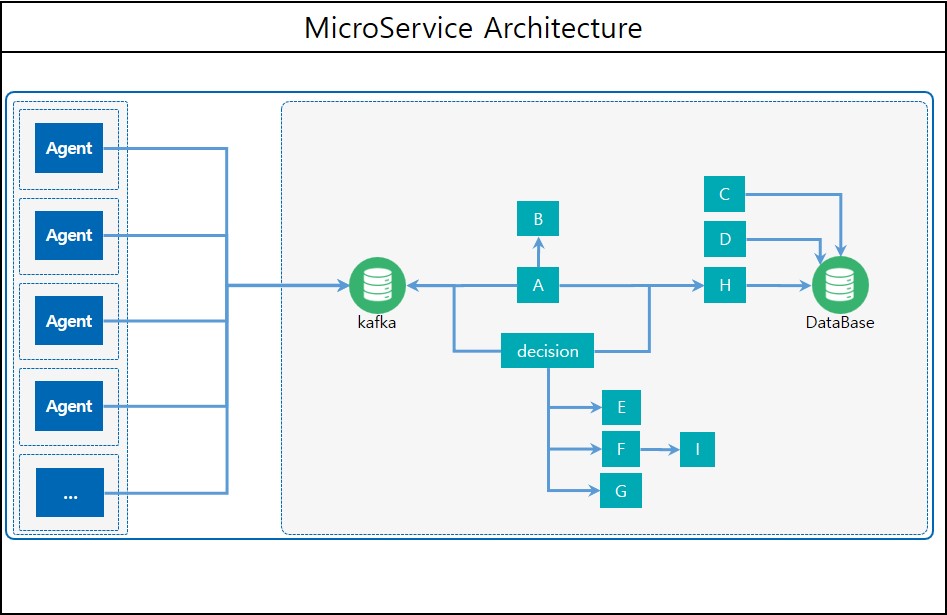Click the ellipsis box below the Agents
The width and height of the screenshot is (947, 615).
tap(69, 493)
